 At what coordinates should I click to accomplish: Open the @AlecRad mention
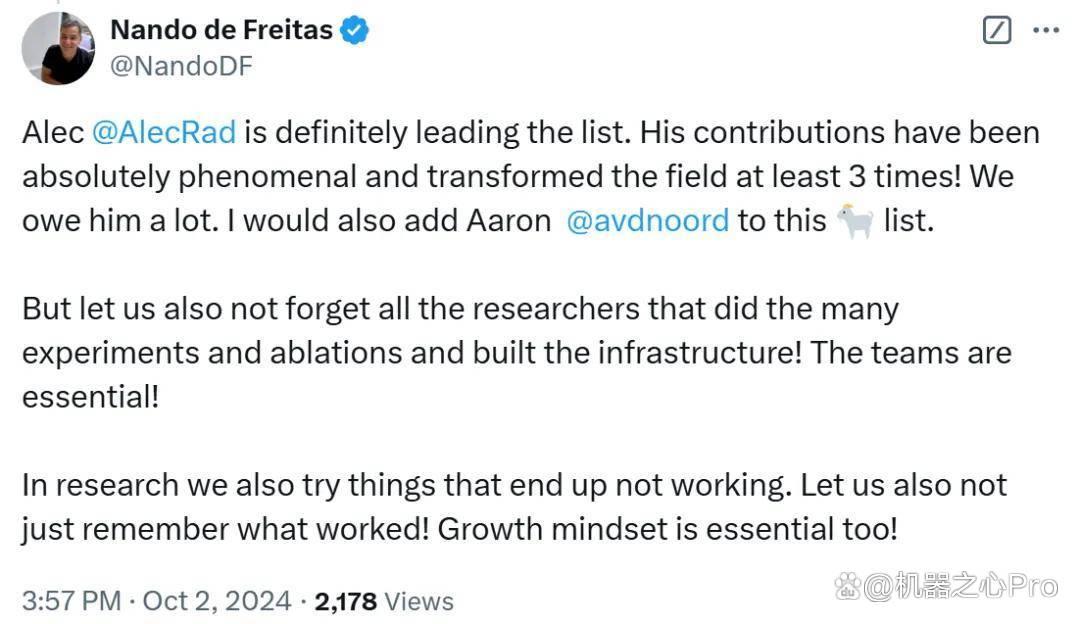[x=164, y=132]
